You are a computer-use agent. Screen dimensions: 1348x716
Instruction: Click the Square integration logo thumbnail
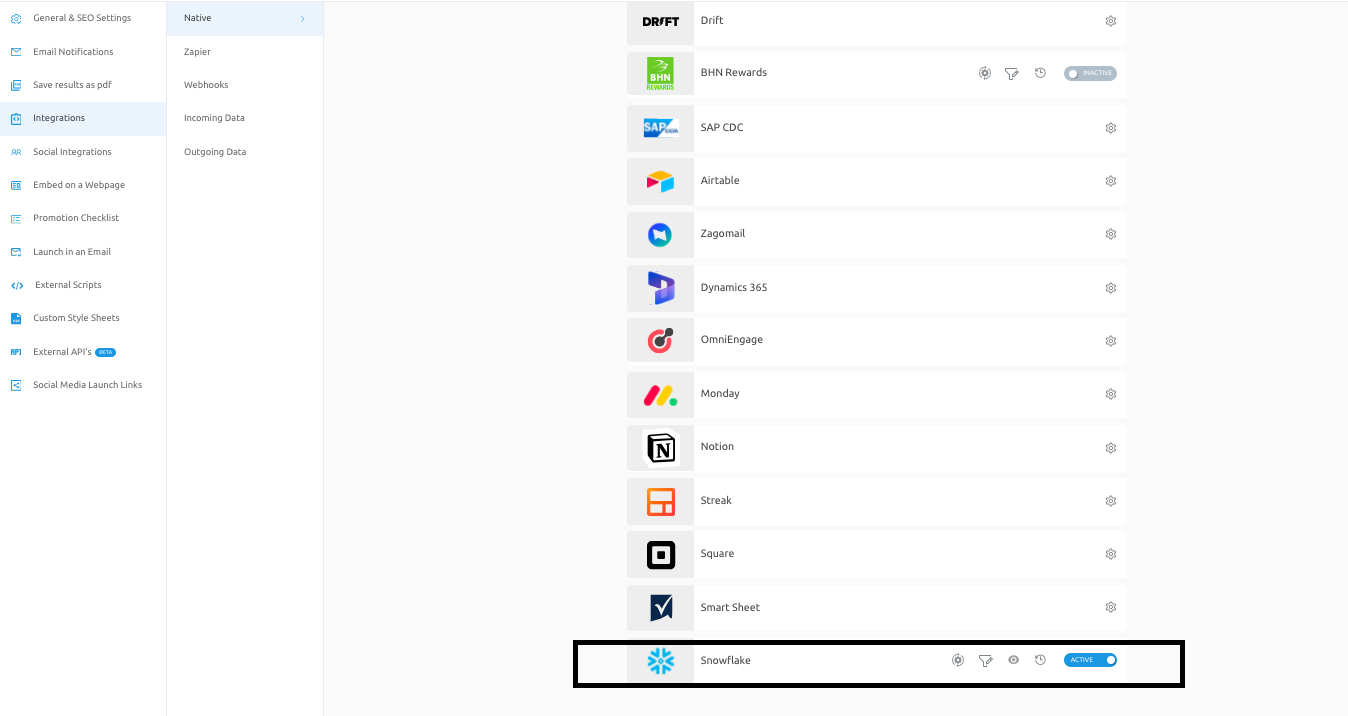pos(660,554)
